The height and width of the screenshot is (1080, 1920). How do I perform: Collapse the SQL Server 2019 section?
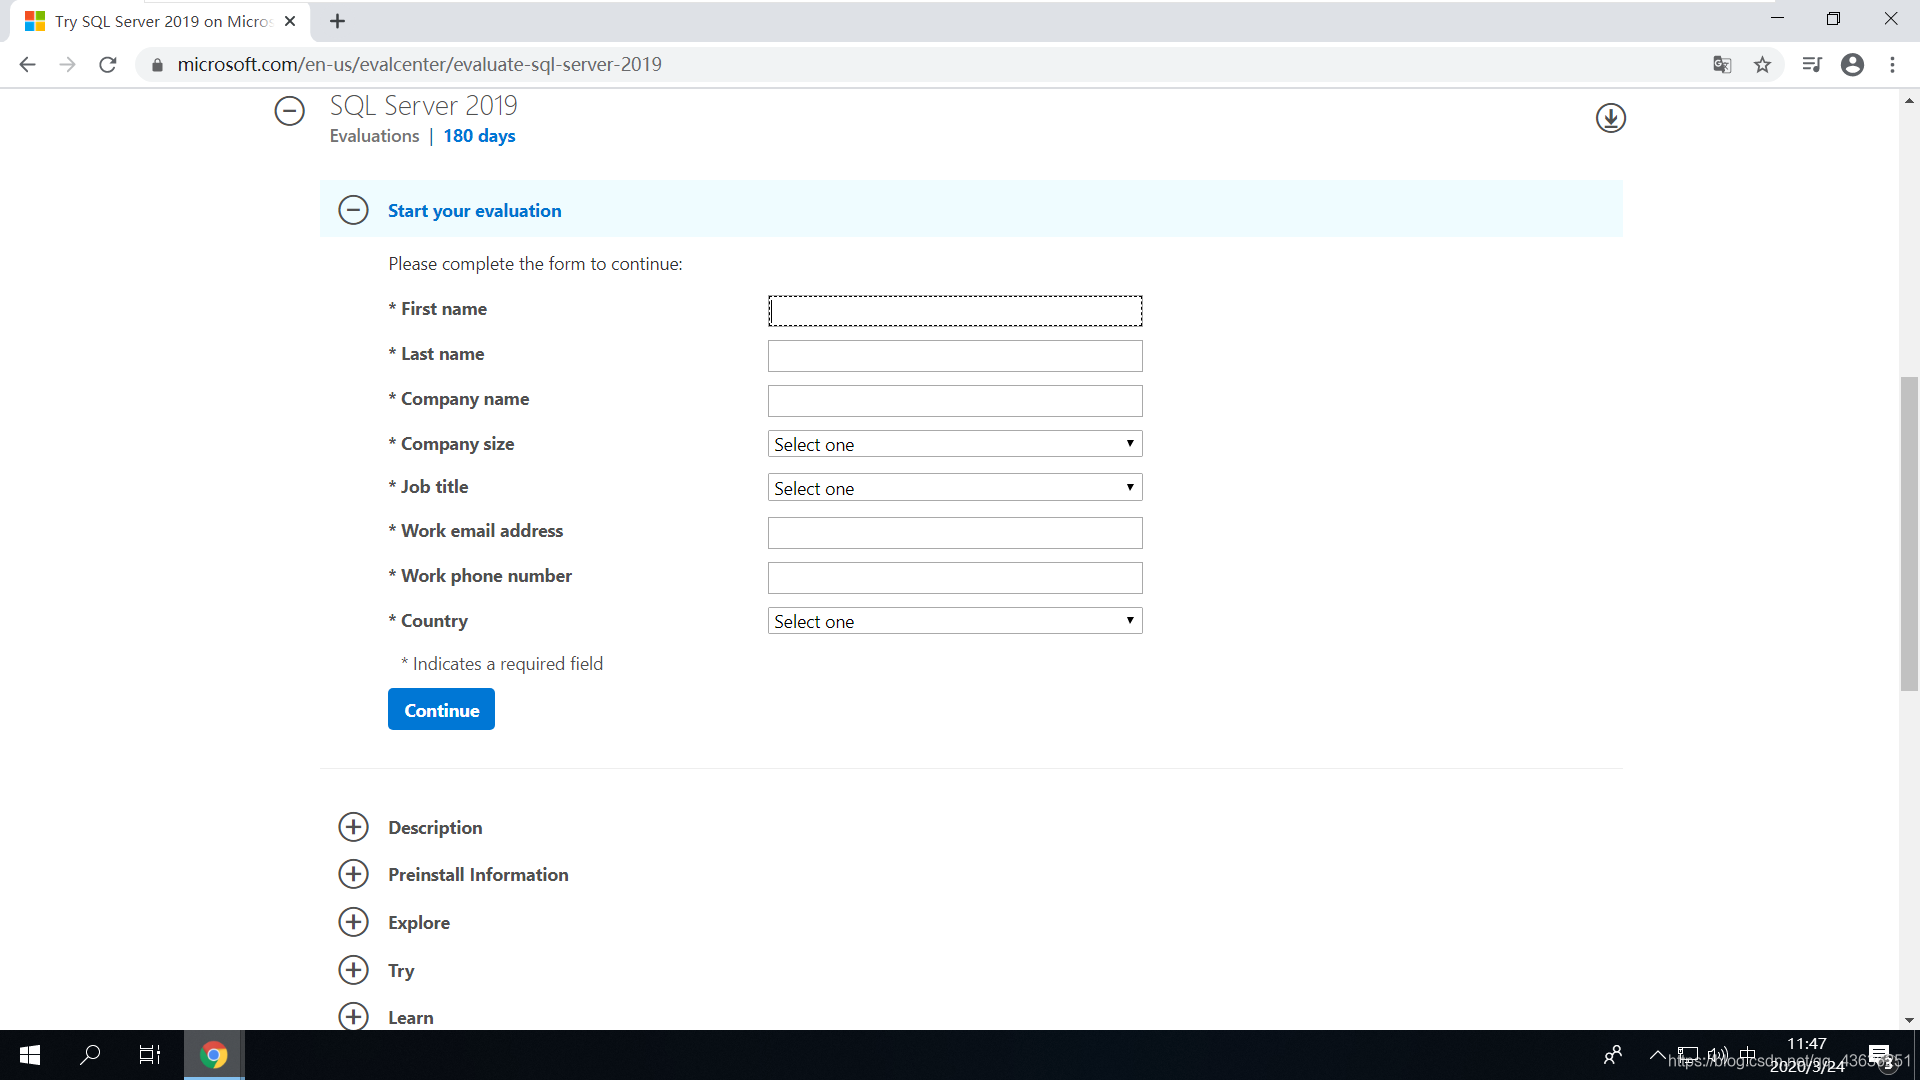(290, 110)
